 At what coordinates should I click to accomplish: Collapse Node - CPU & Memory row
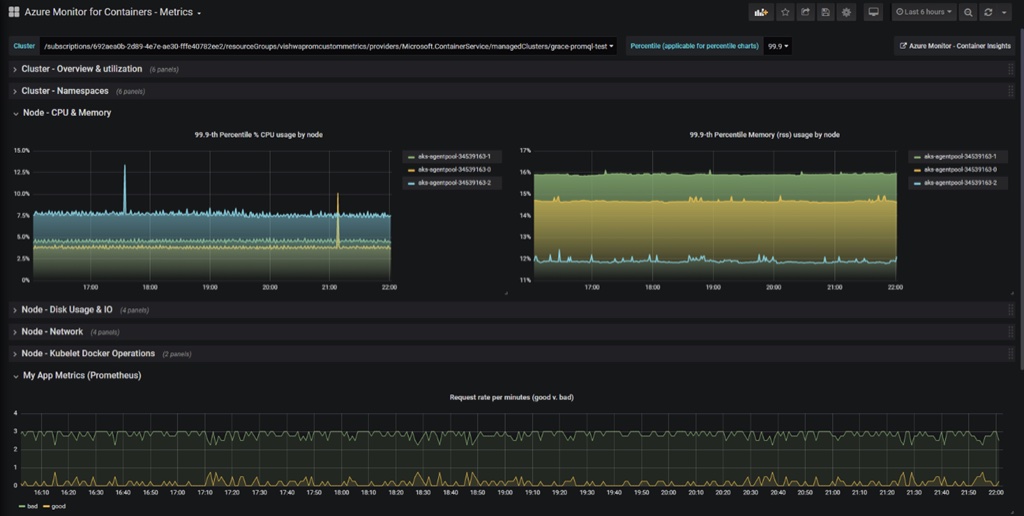pos(67,112)
